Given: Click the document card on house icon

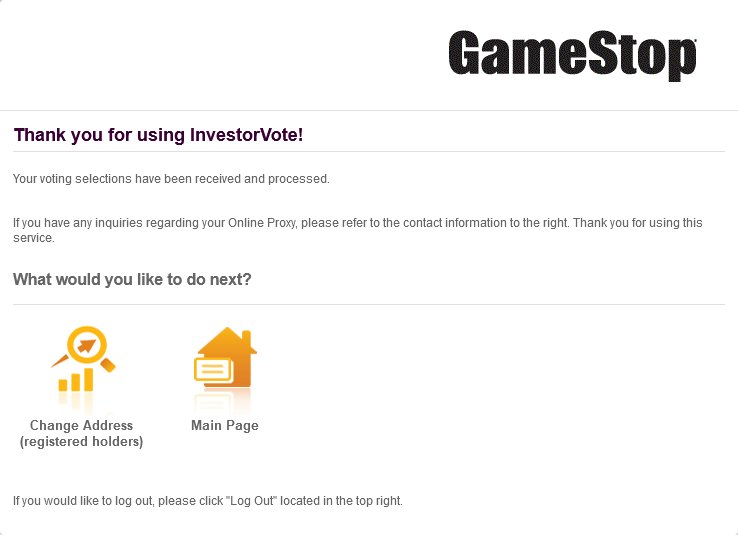Looking at the screenshot, I should coord(213,370).
